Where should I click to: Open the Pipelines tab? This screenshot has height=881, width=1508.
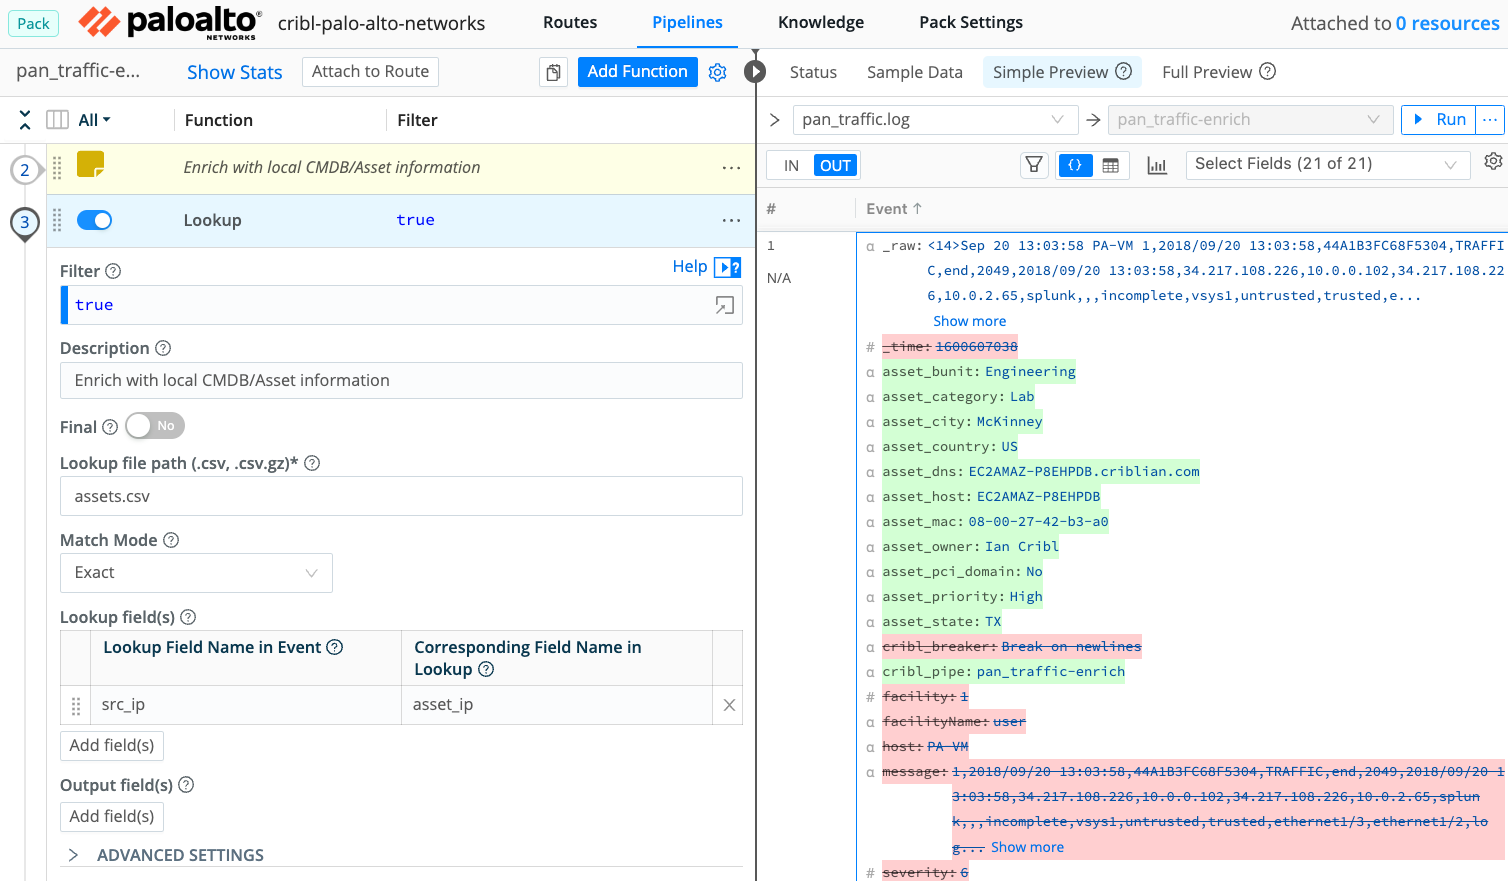(688, 22)
